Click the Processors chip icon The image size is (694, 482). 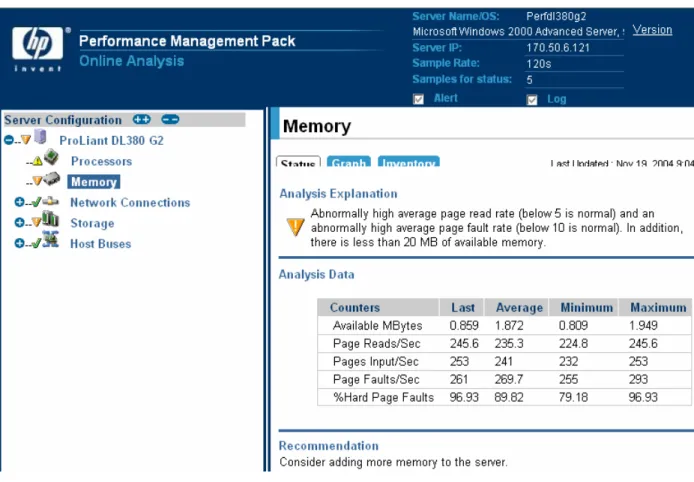pos(51,157)
